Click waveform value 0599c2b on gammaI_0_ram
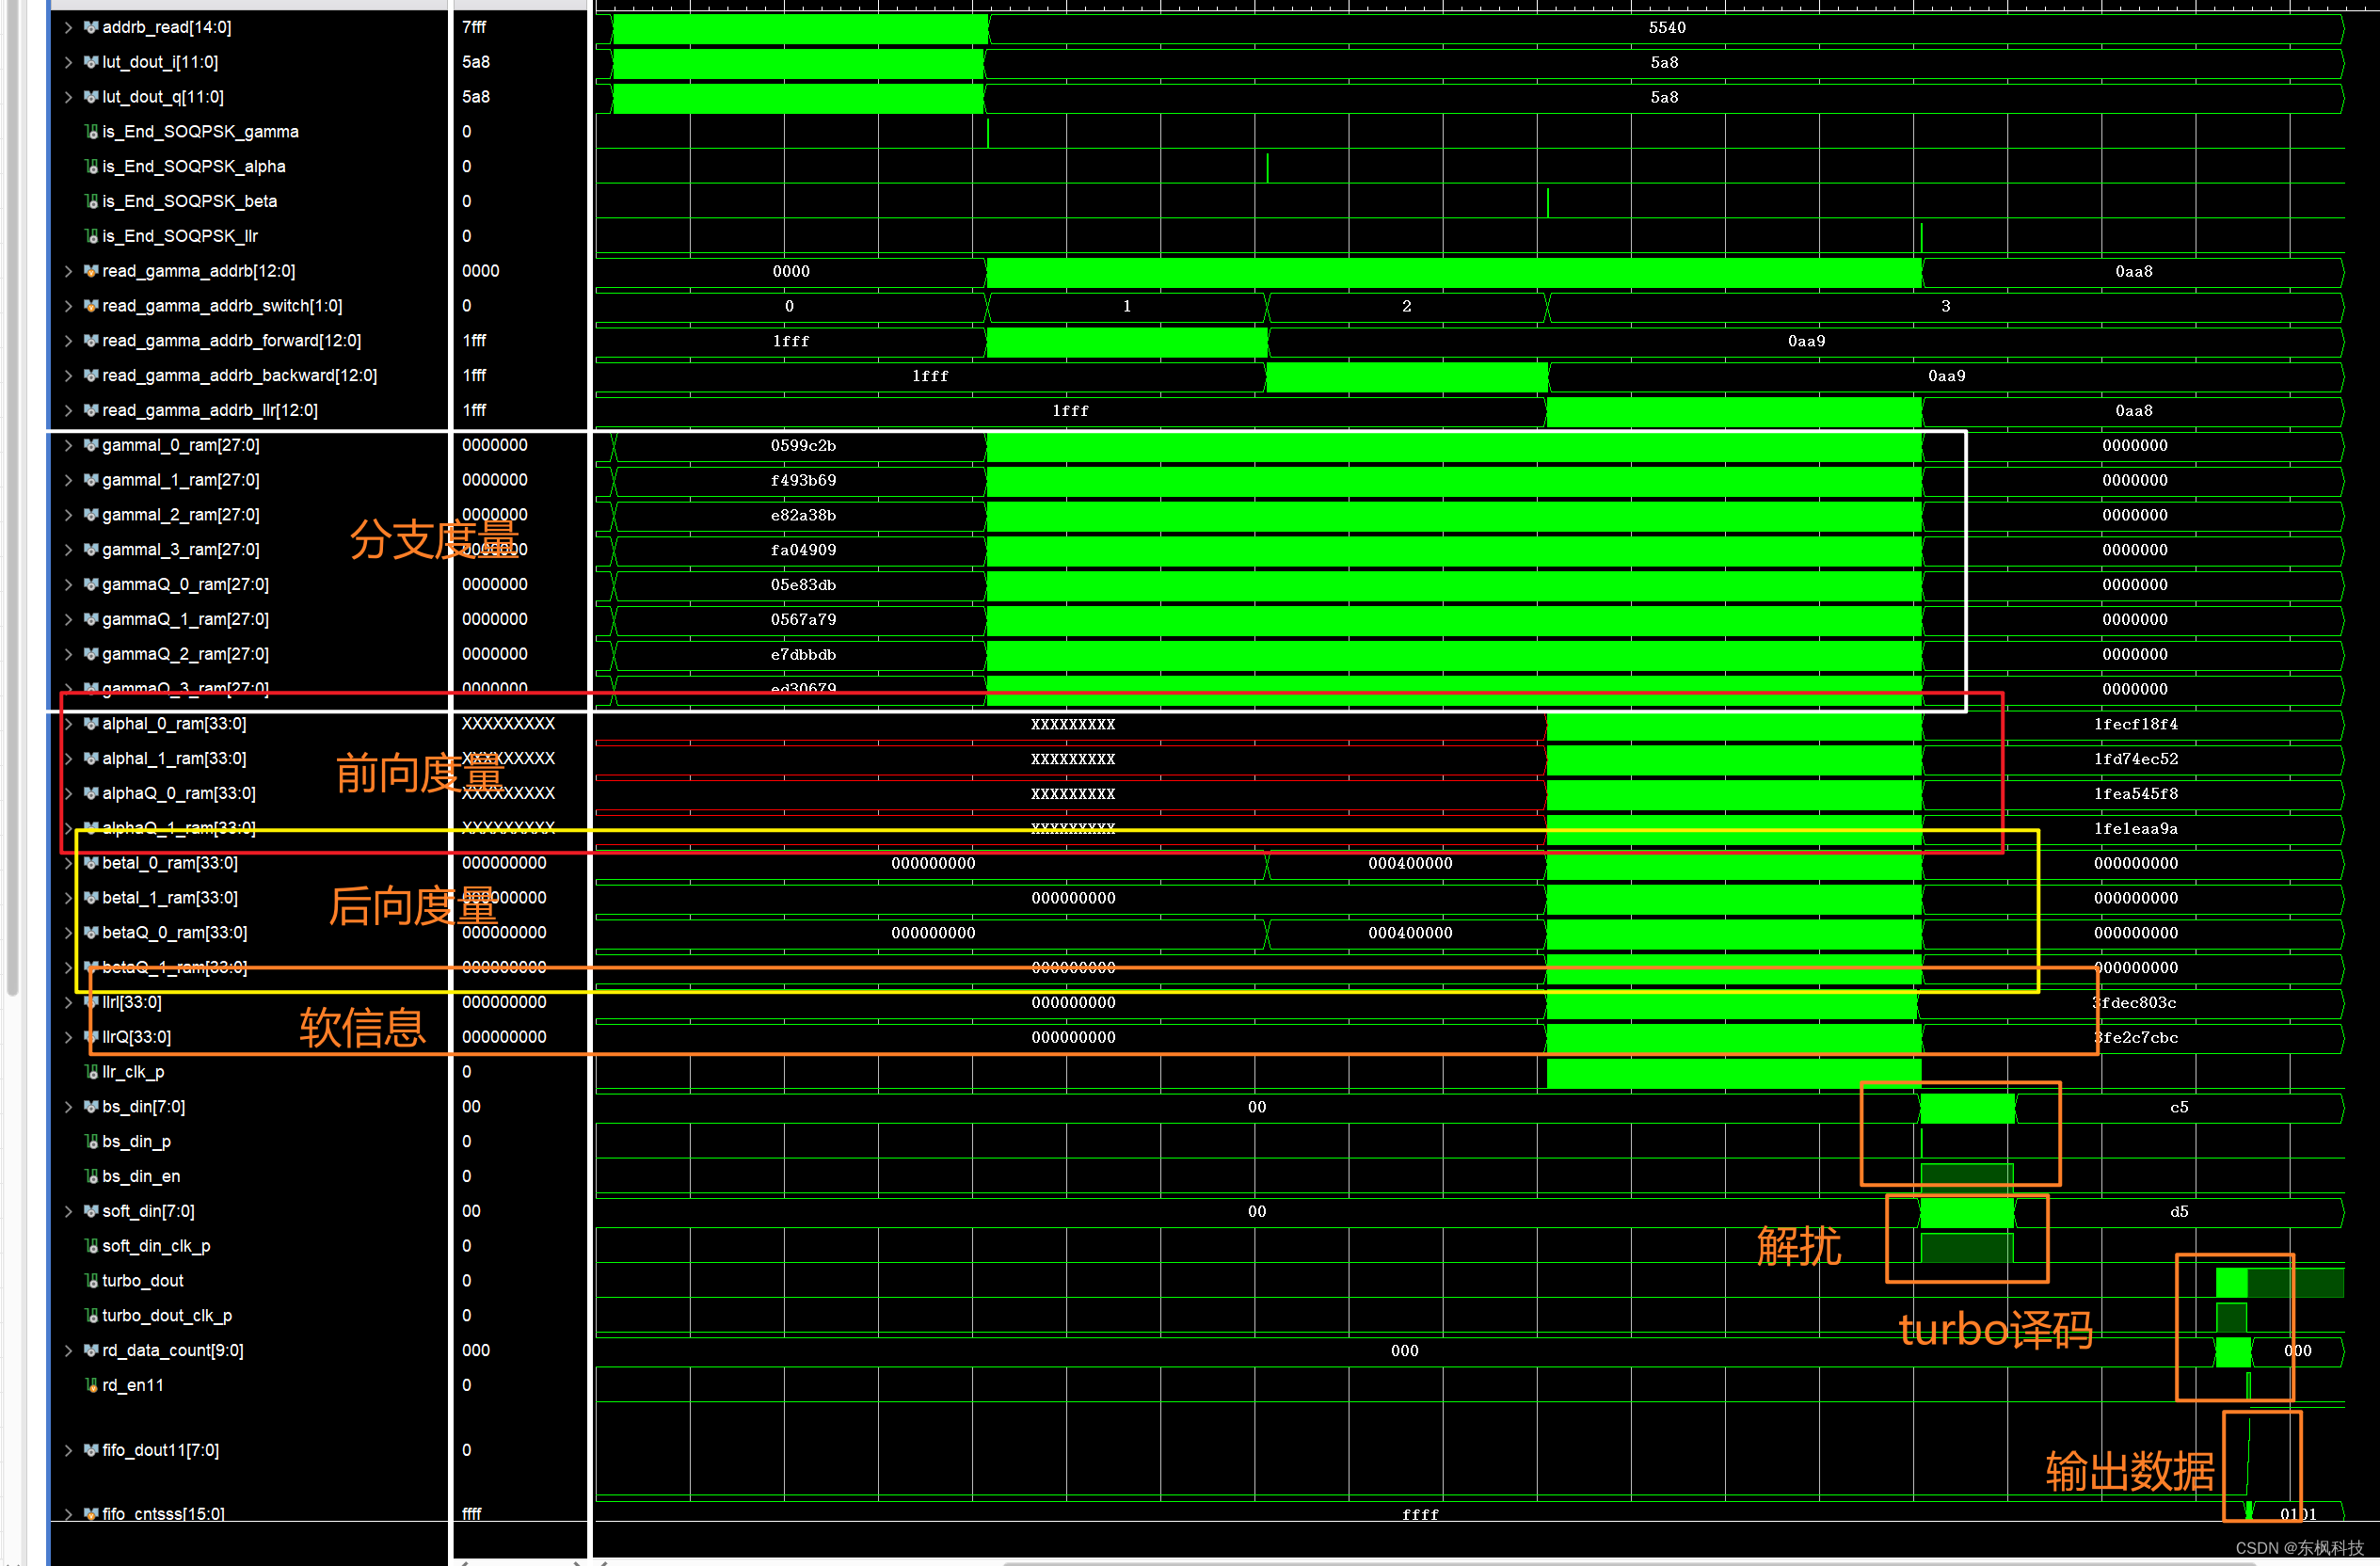The width and height of the screenshot is (2380, 1566). (803, 446)
